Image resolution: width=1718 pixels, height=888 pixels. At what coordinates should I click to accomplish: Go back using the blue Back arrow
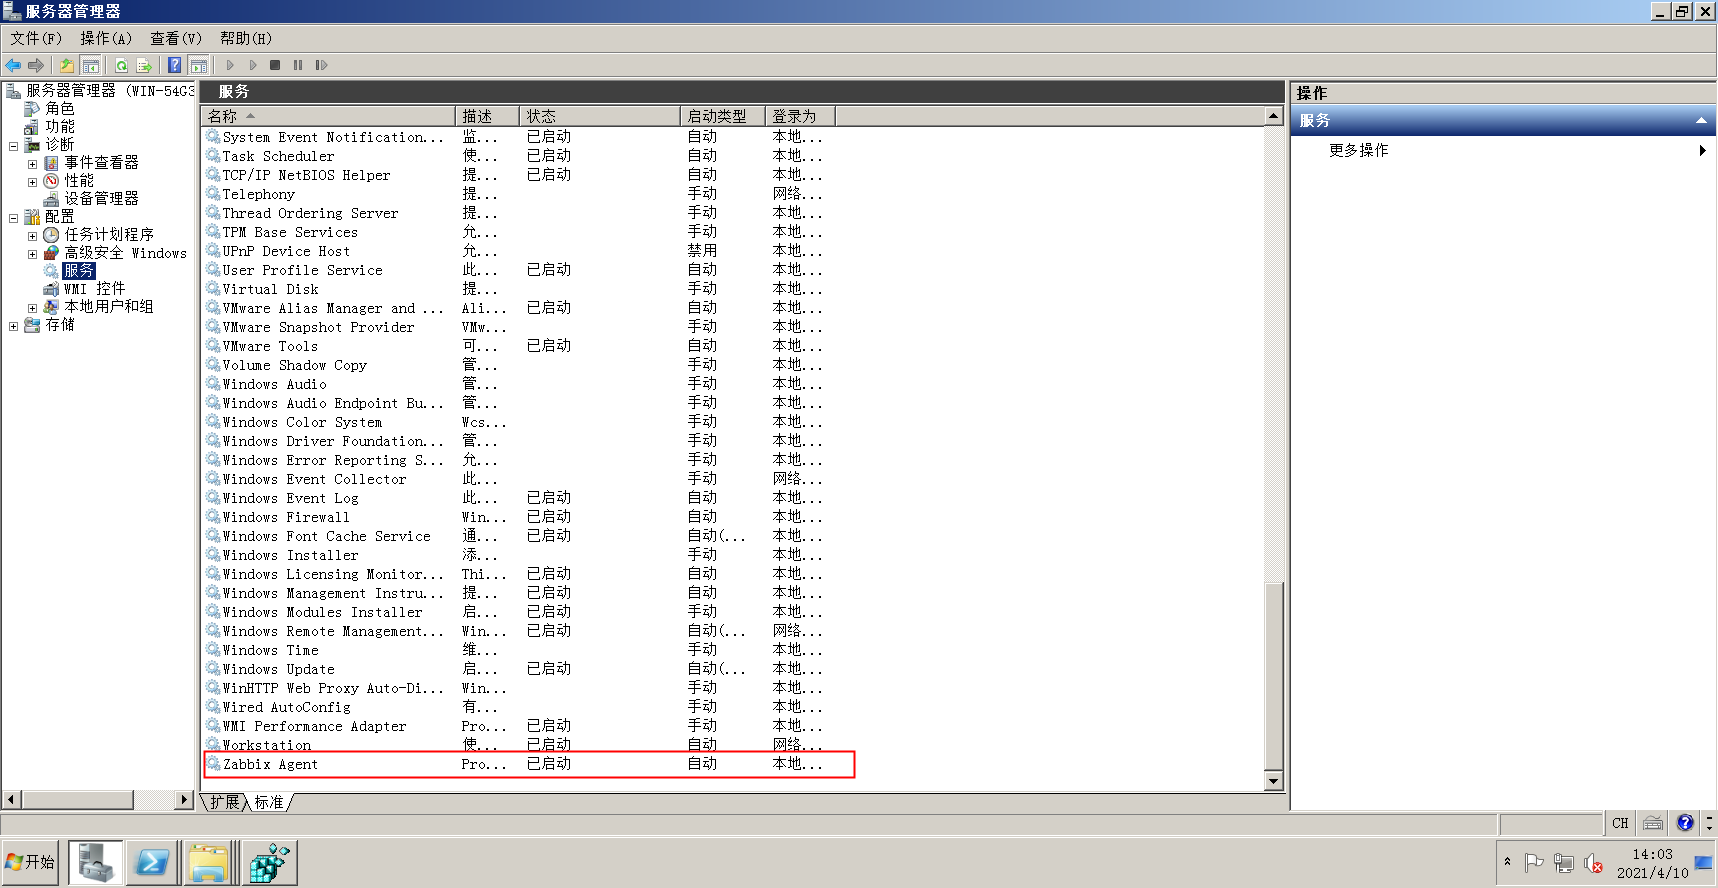tap(13, 65)
